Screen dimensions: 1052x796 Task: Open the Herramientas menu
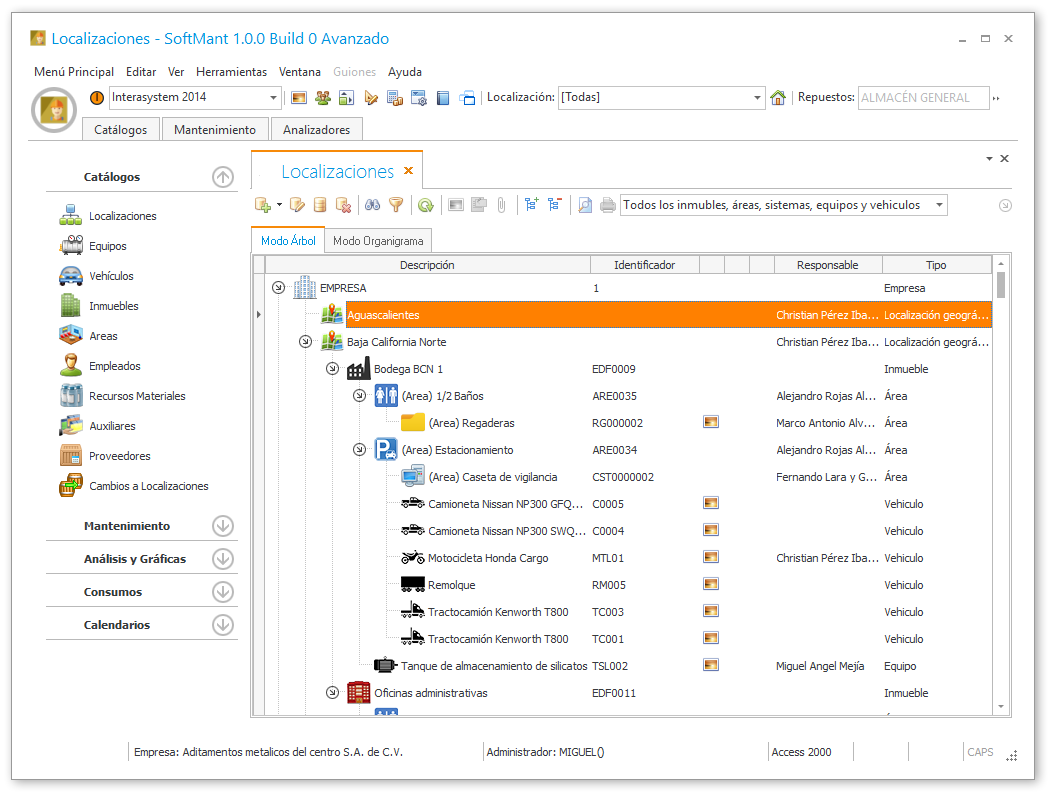click(x=231, y=72)
